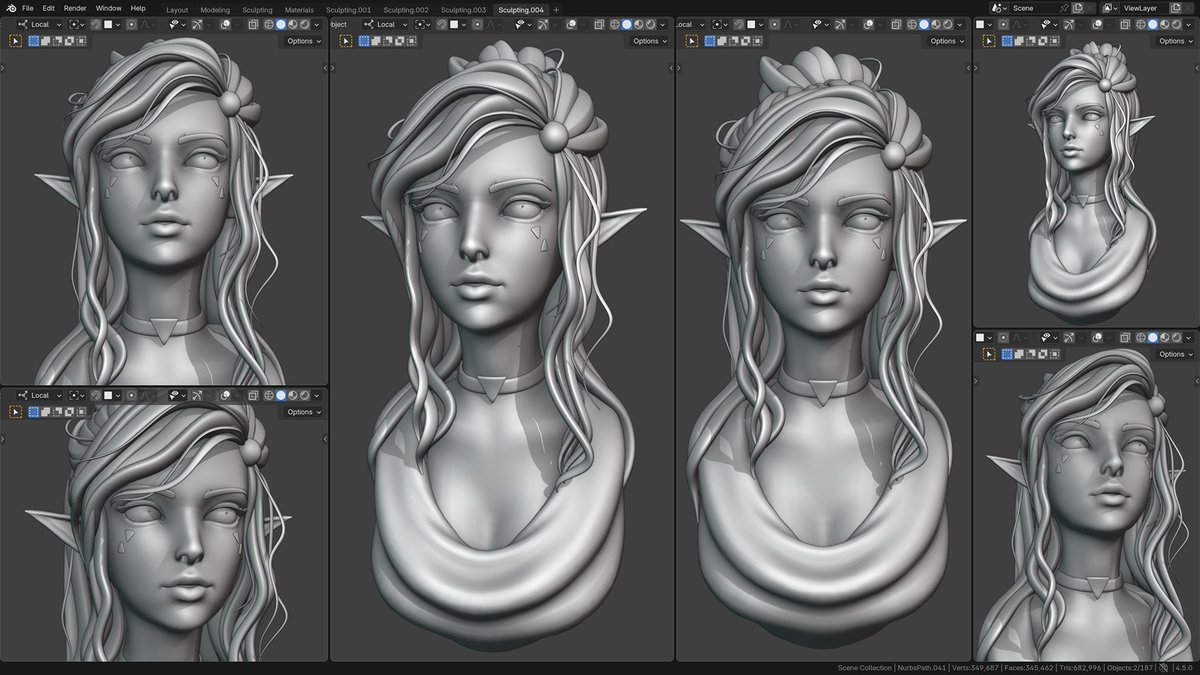The width and height of the screenshot is (1200, 675).
Task: Select the Select Box tool, large center viewport
Action: [x=346, y=41]
